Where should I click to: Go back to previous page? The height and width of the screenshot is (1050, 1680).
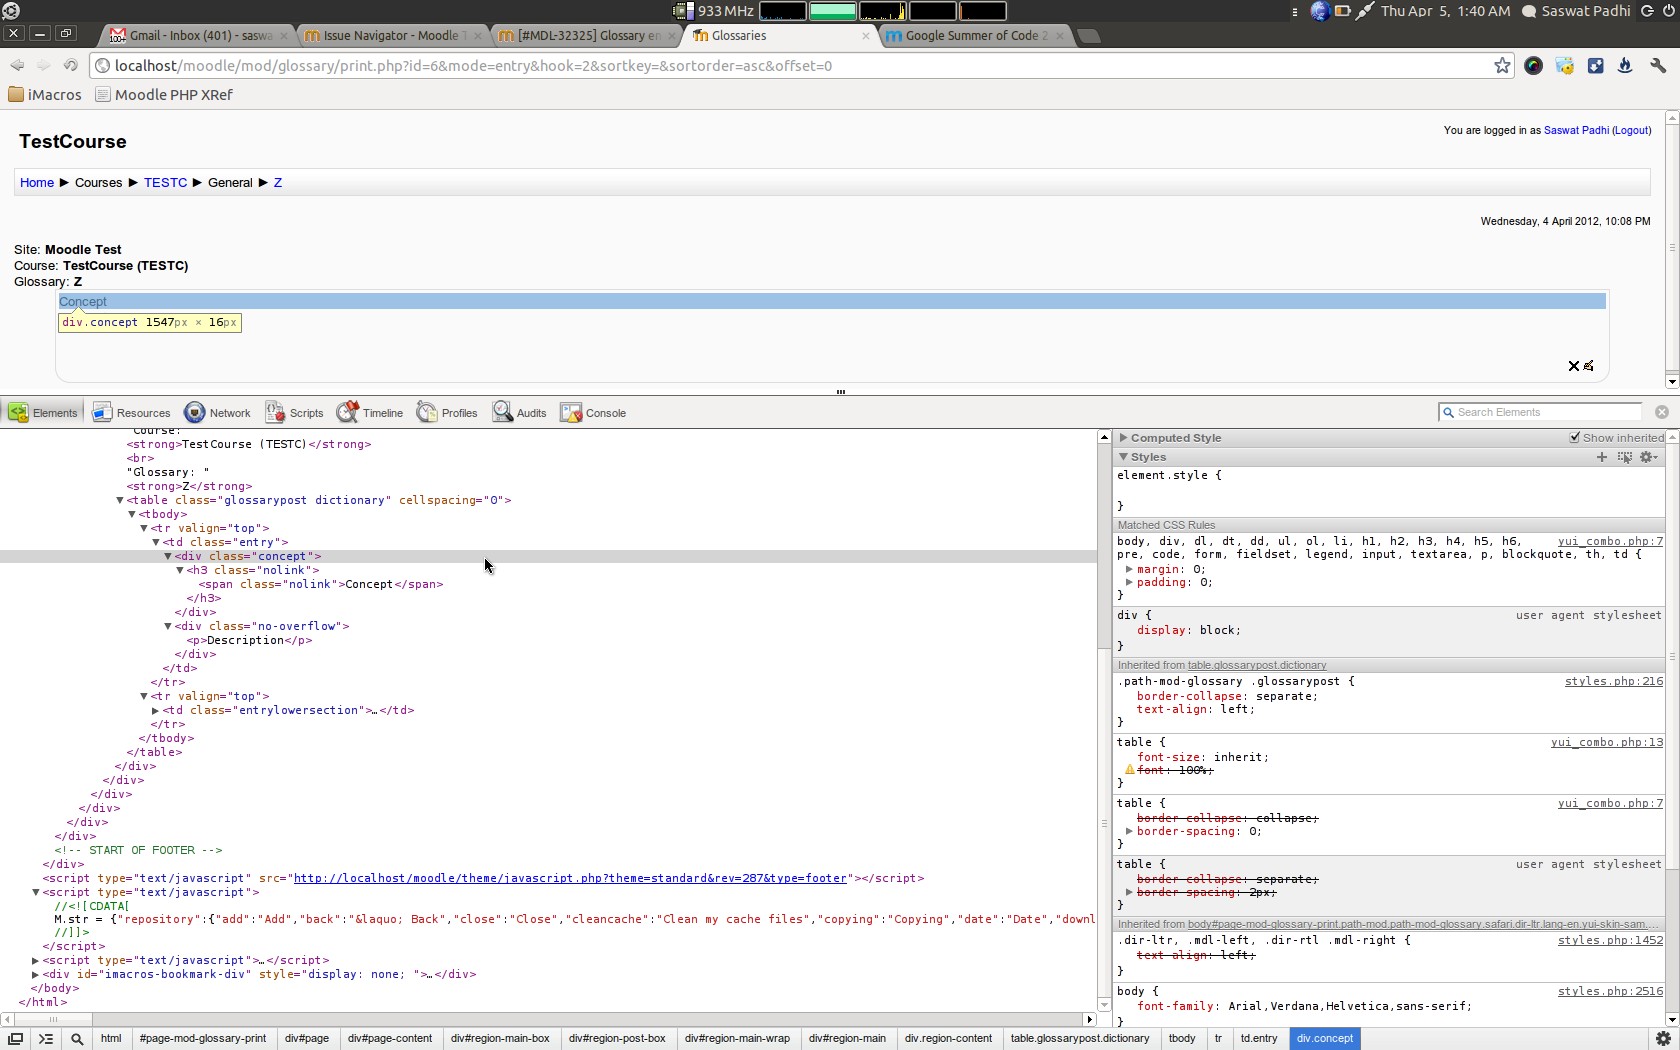click(17, 66)
